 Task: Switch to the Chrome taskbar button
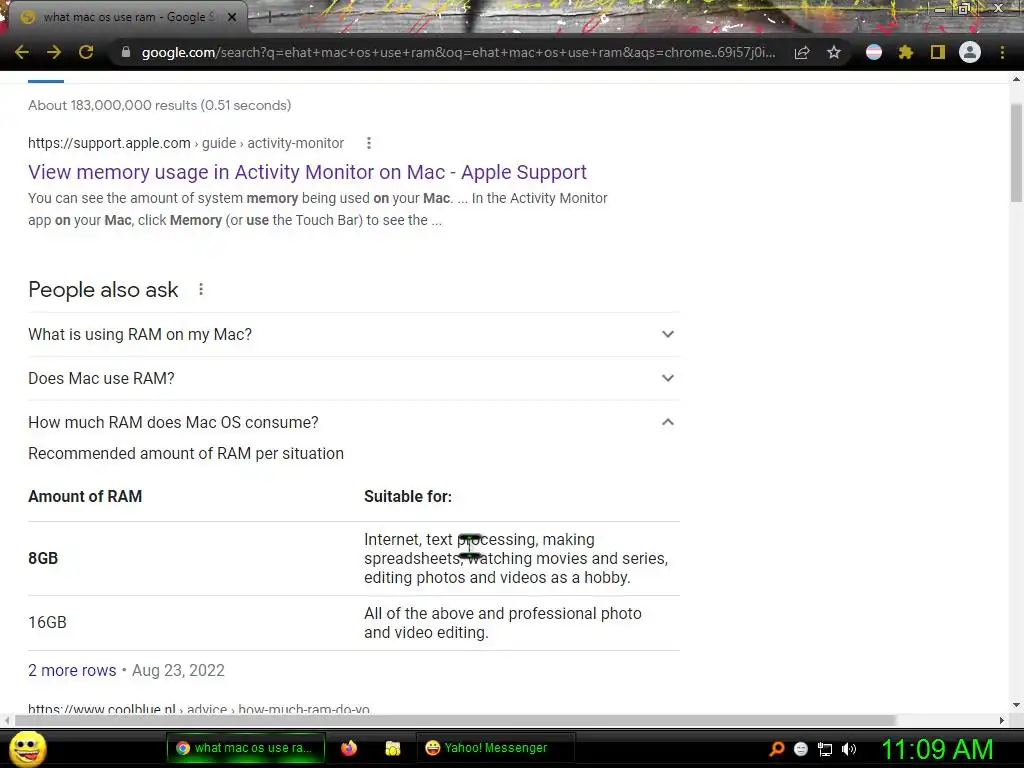(245, 748)
